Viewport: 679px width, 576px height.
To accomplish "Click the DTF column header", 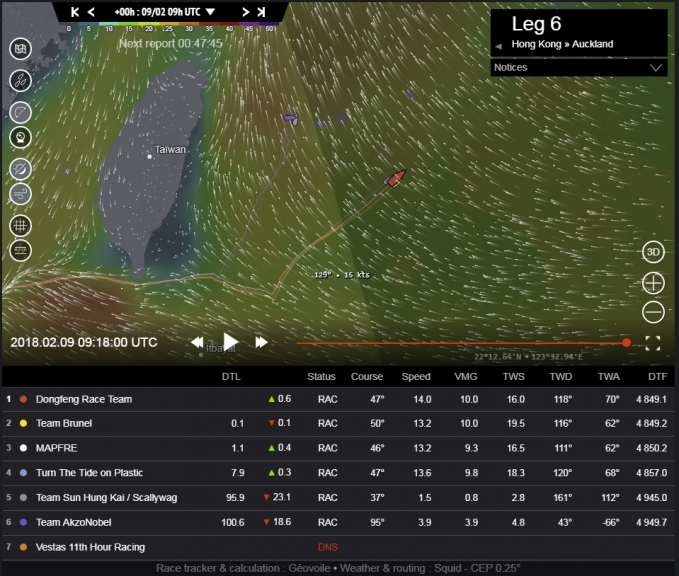I will click(x=657, y=377).
